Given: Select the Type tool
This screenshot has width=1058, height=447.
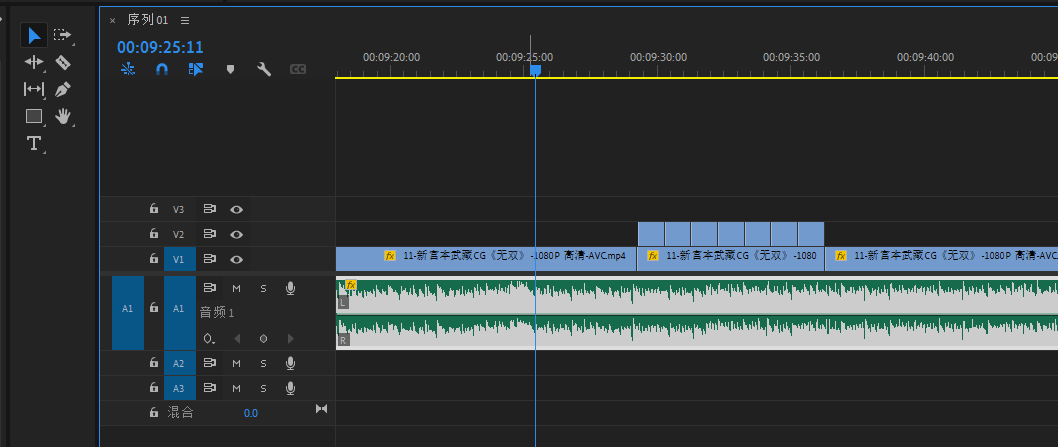Looking at the screenshot, I should click(34, 143).
